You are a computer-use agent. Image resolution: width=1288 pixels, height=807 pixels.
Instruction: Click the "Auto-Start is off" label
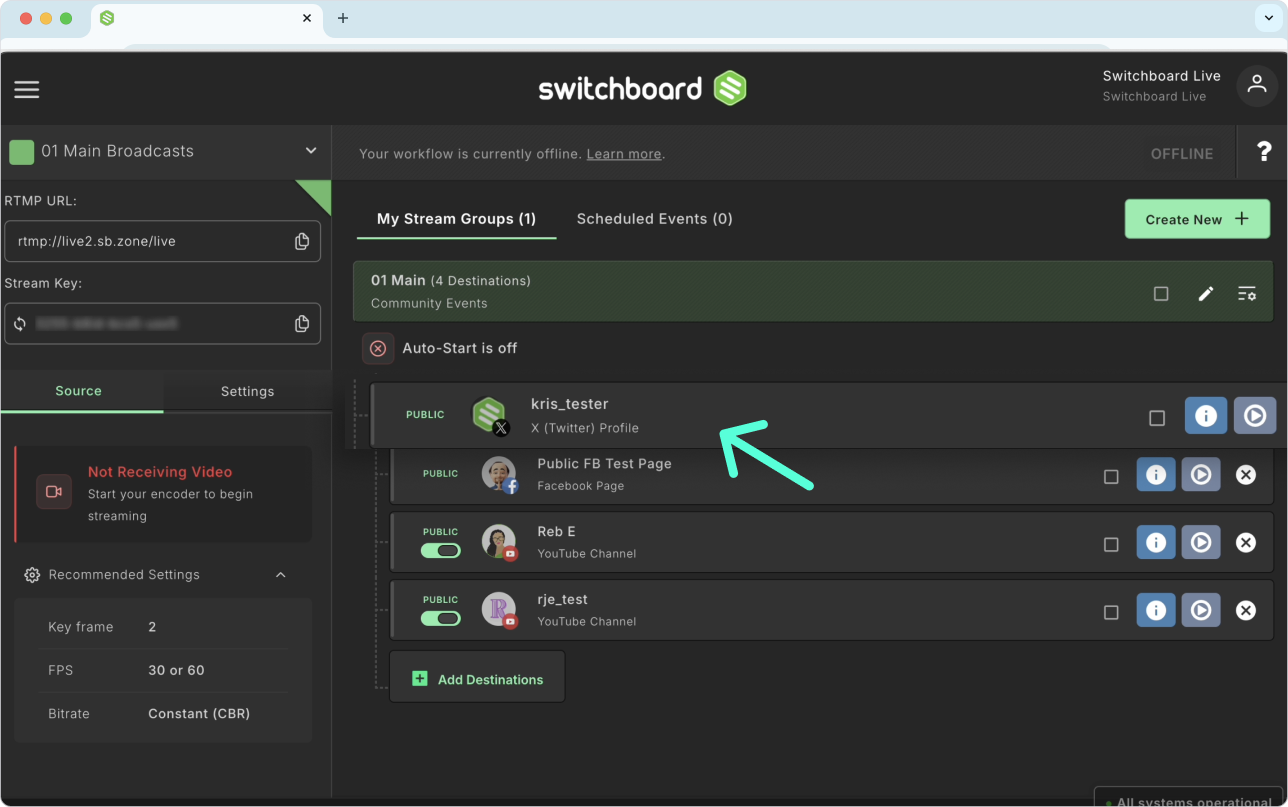460,348
